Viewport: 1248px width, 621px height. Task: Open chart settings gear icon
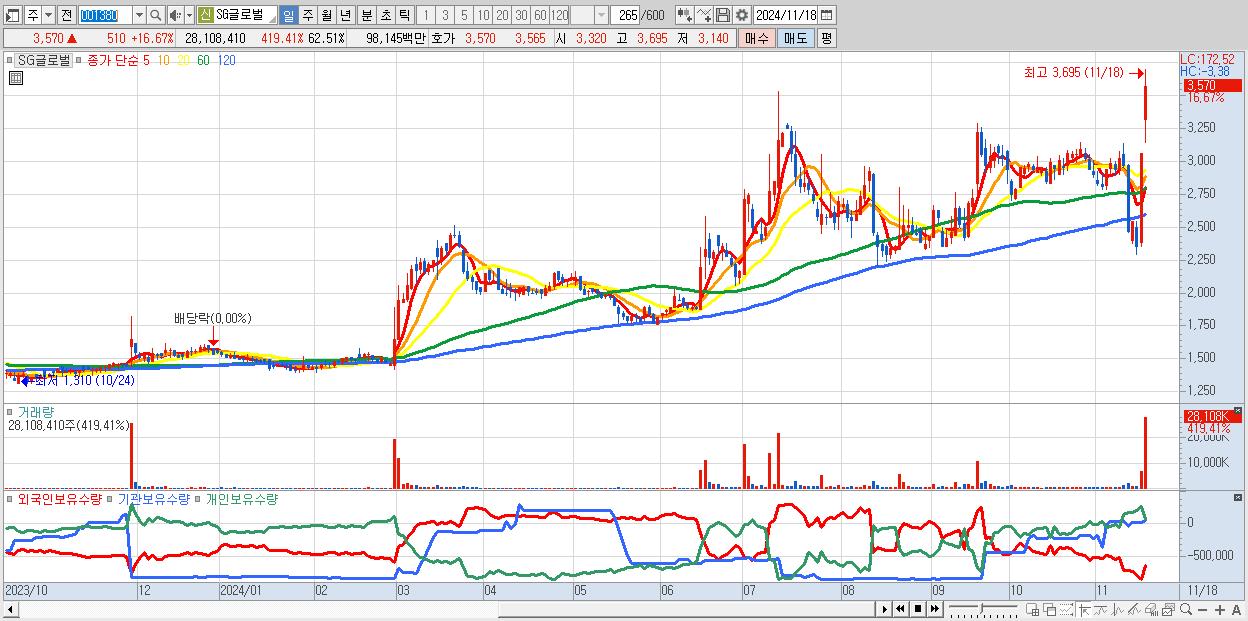[741, 15]
